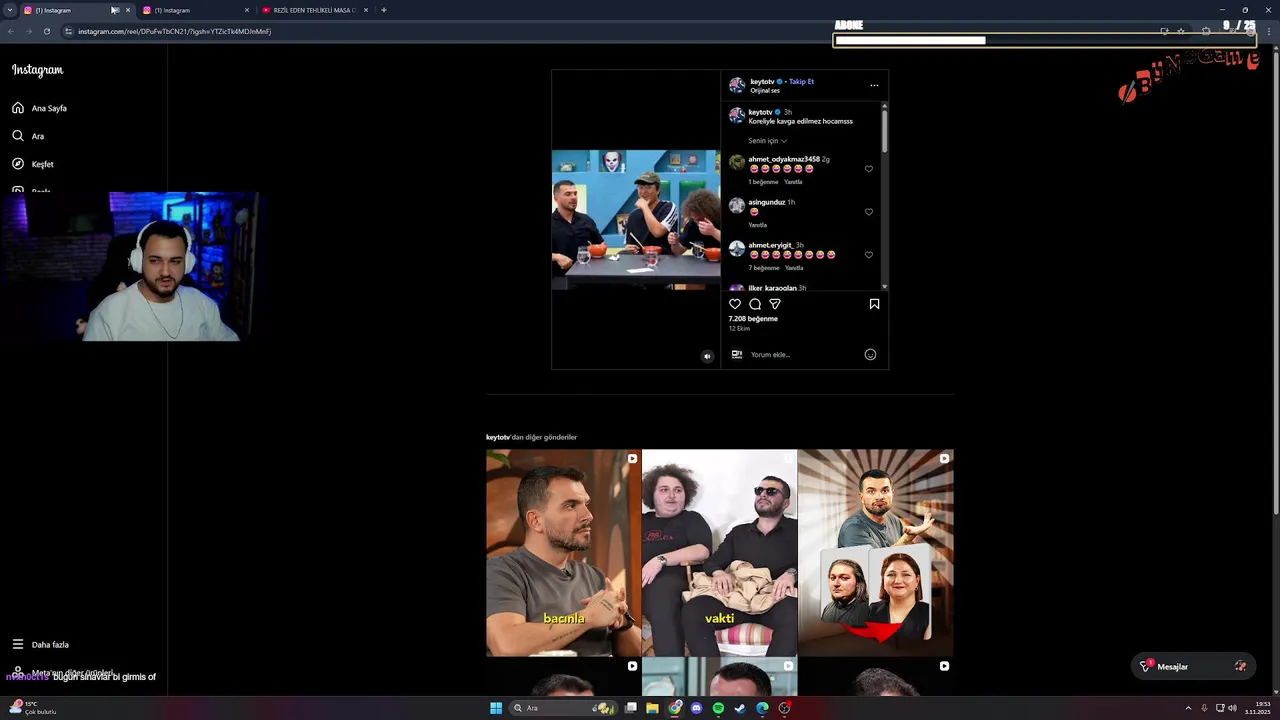Follow keytotv with Takip Et
This screenshot has width=1280, height=720.
click(801, 81)
